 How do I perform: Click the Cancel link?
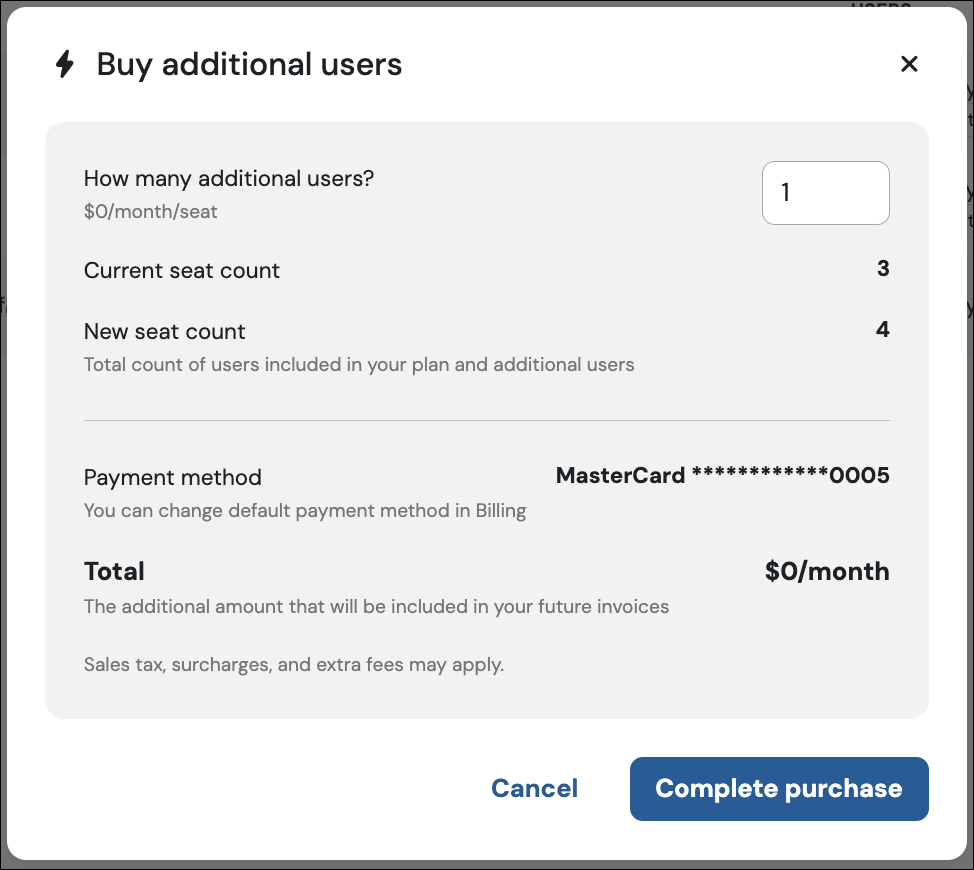534,788
